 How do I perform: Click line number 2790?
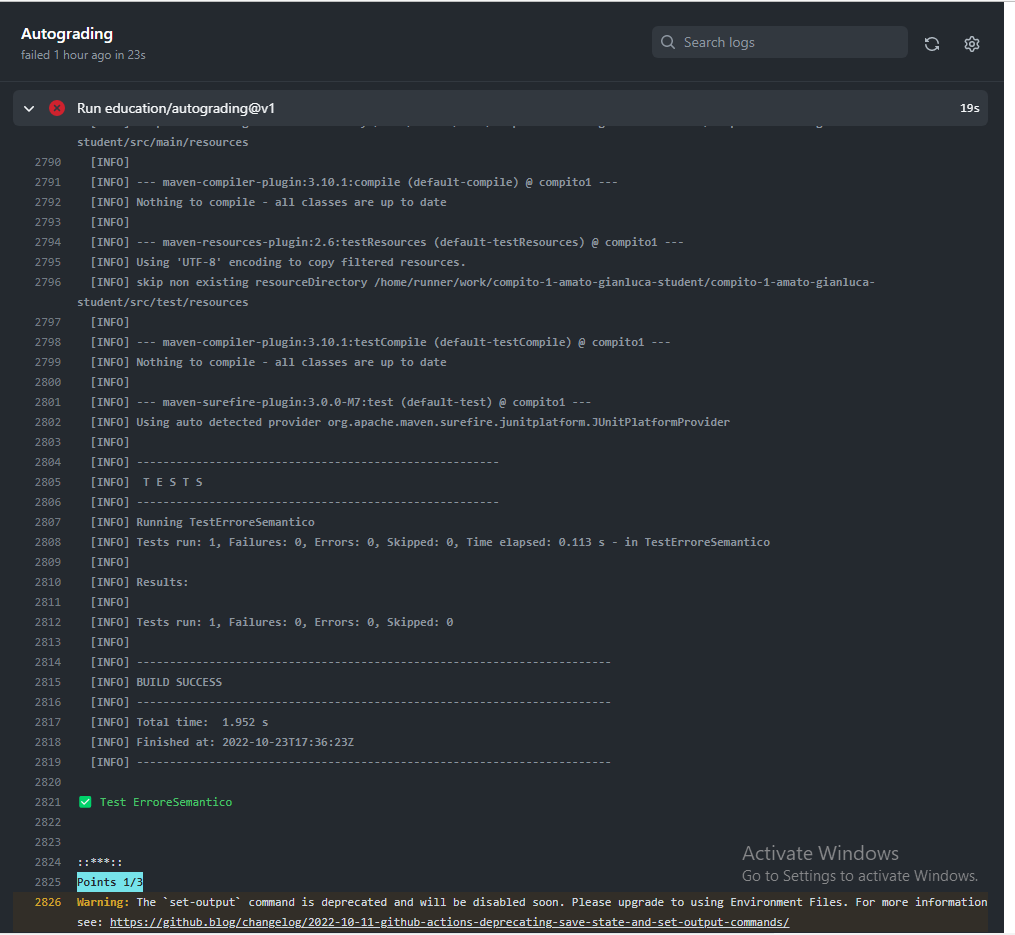pyautogui.click(x=48, y=162)
